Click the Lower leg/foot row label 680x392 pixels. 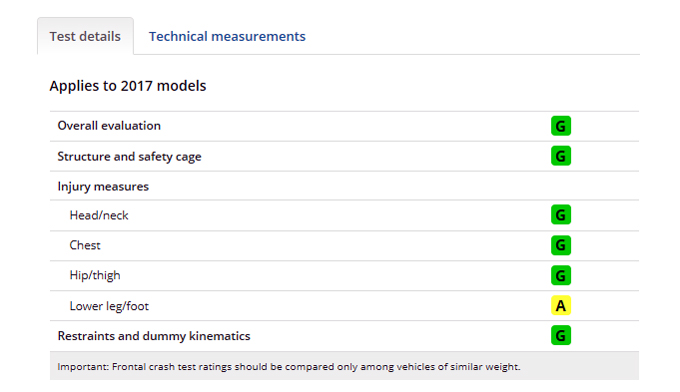(x=109, y=306)
